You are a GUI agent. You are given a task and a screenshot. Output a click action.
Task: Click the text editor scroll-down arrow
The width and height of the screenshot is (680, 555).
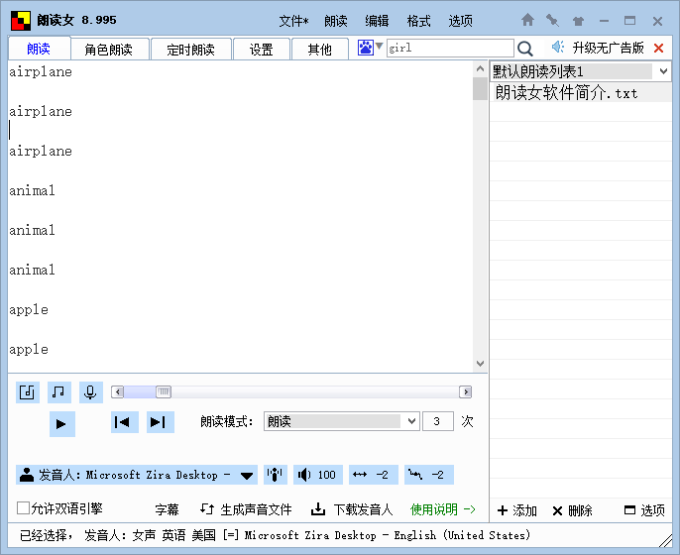480,364
